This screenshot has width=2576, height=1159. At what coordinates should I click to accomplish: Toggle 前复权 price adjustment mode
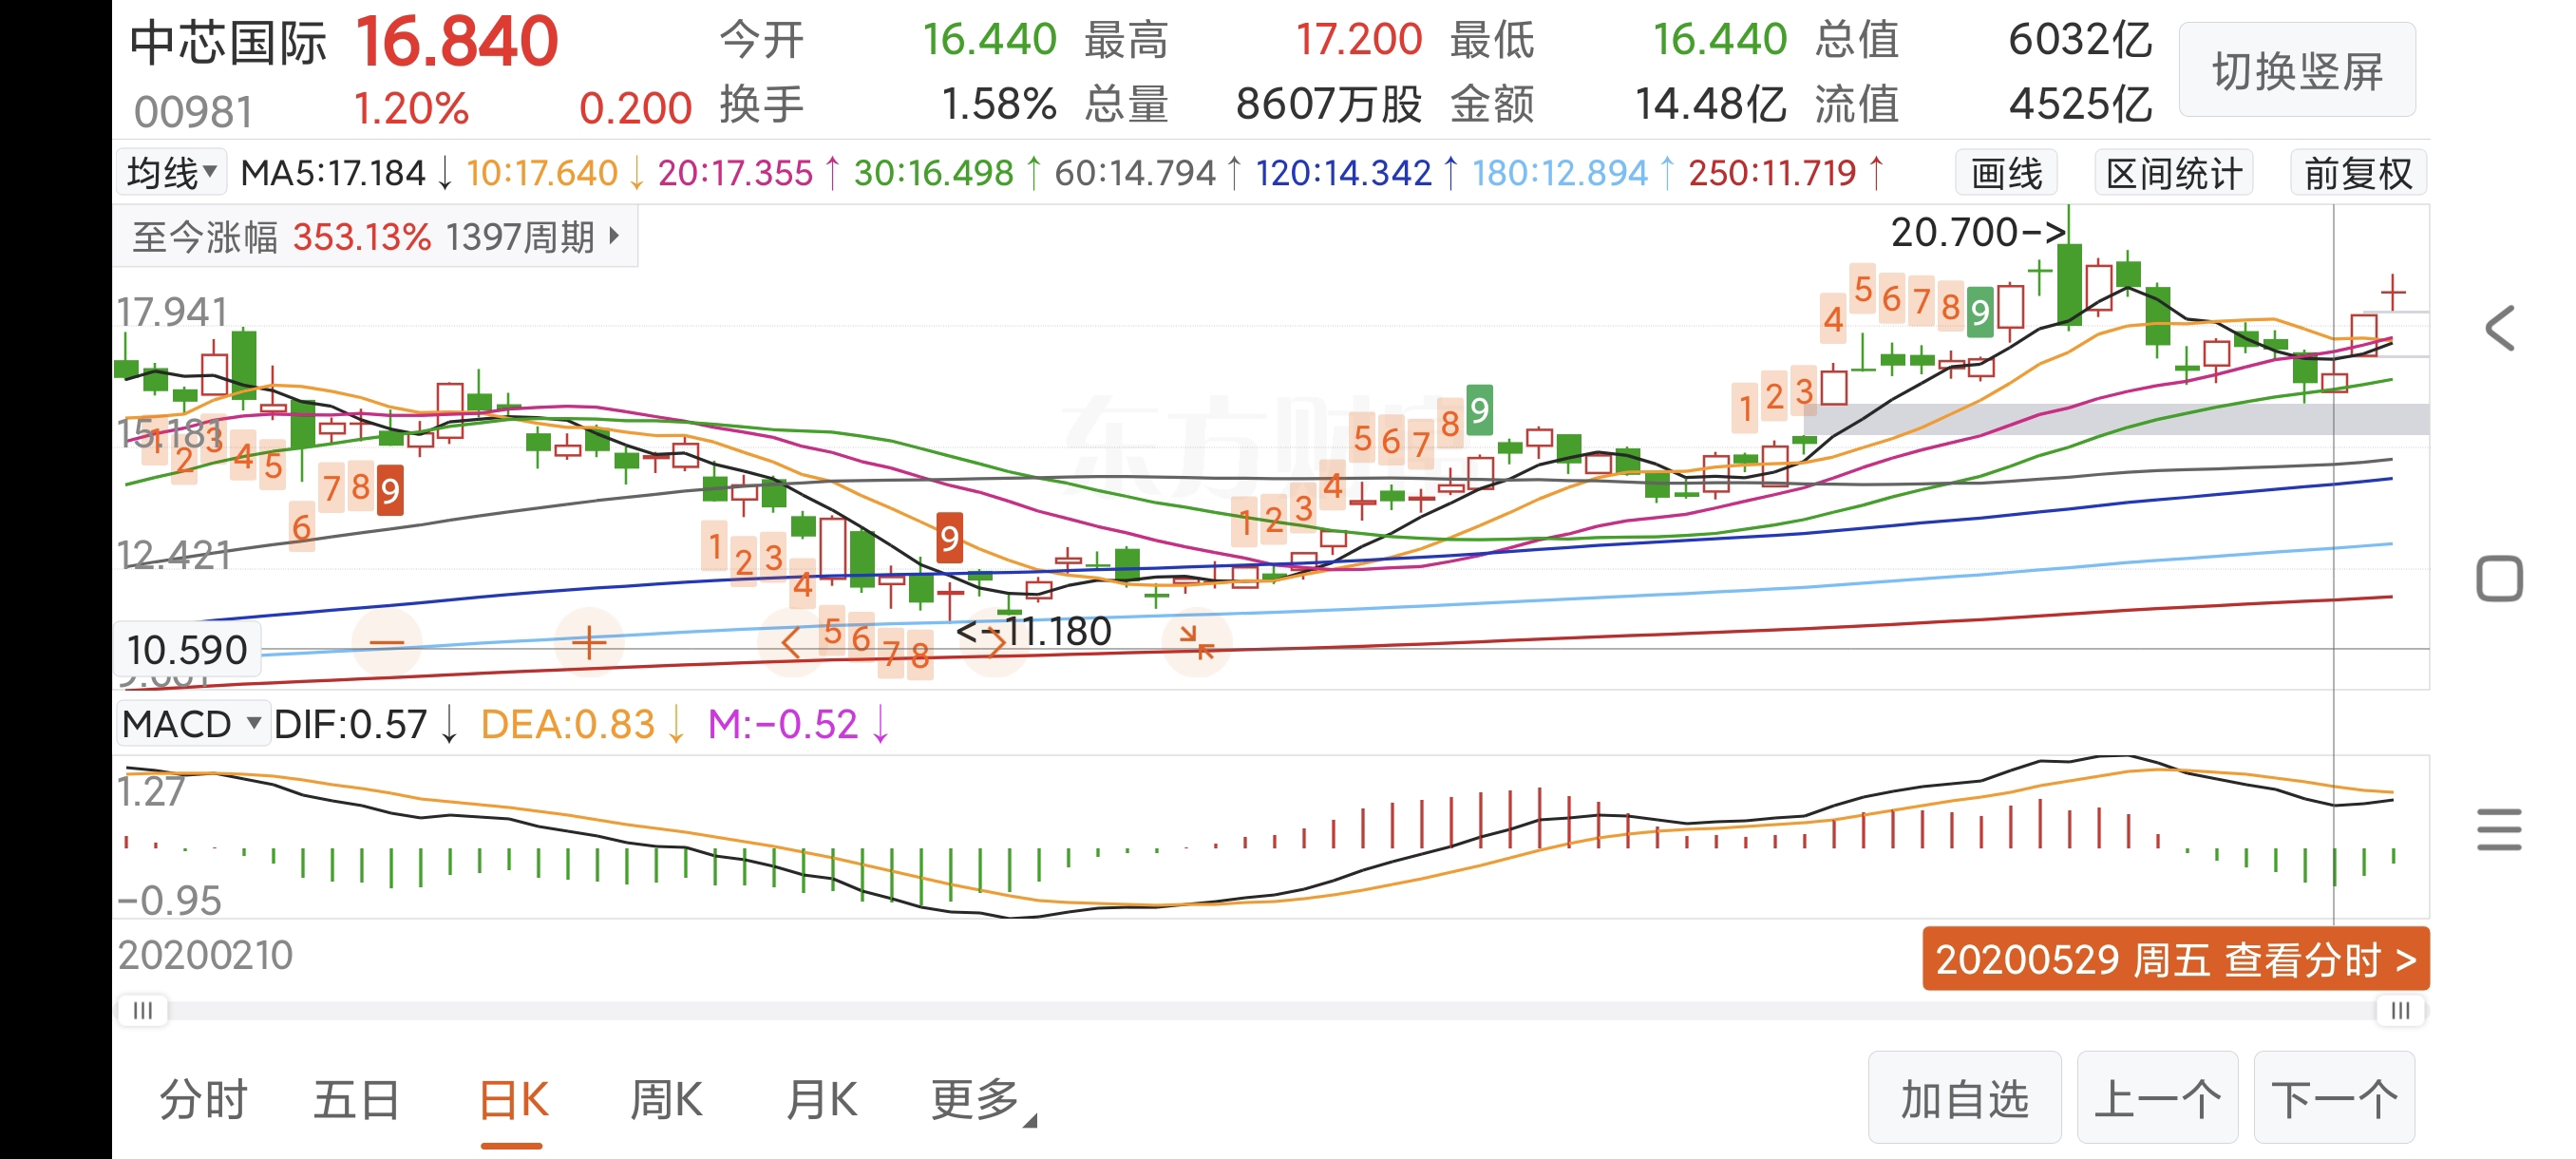coord(2358,174)
